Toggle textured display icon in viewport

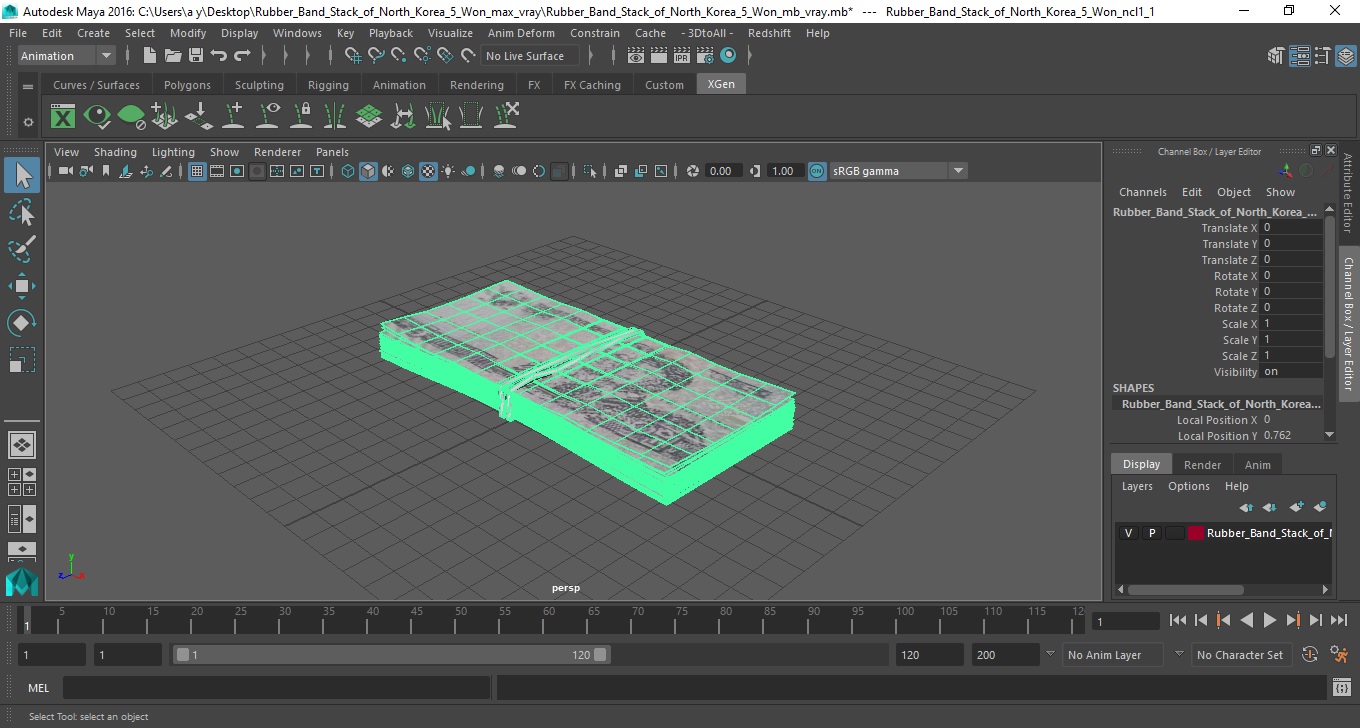428,171
